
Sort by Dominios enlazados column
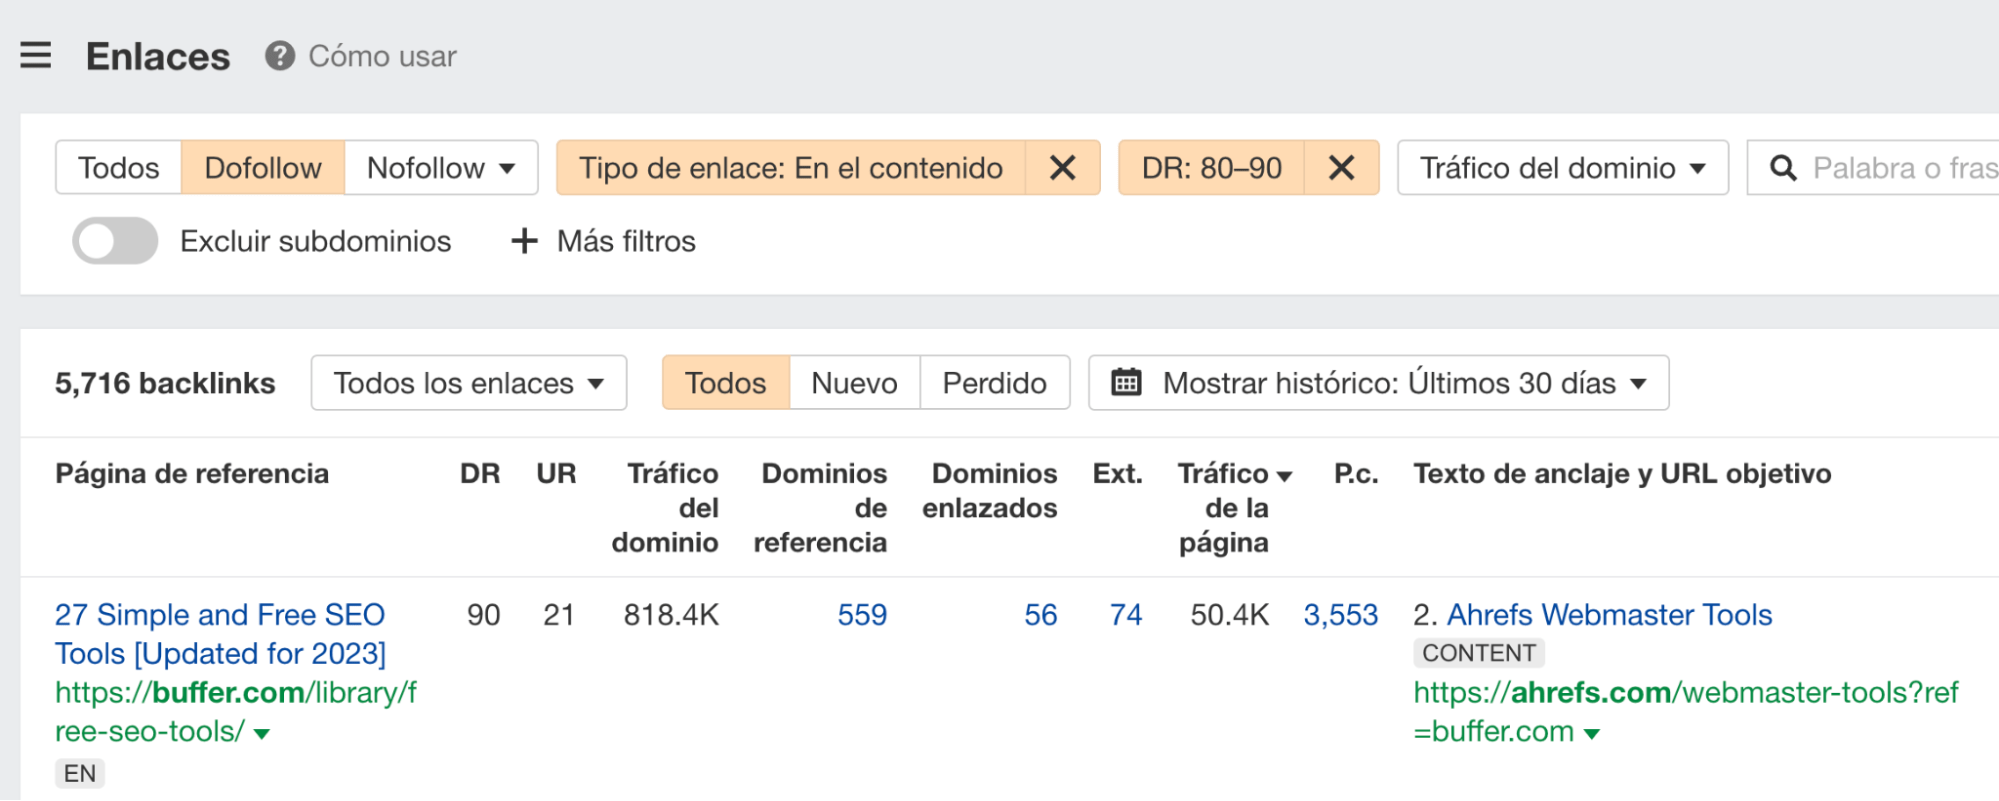990,491
